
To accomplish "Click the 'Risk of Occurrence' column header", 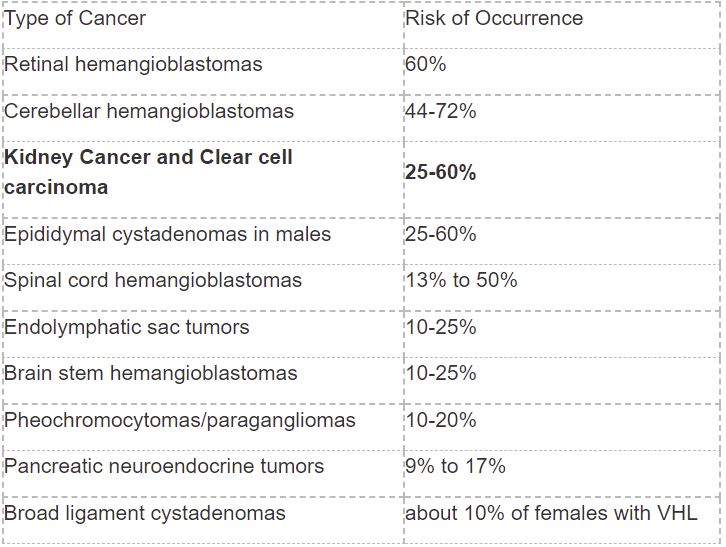I will coord(494,19).
